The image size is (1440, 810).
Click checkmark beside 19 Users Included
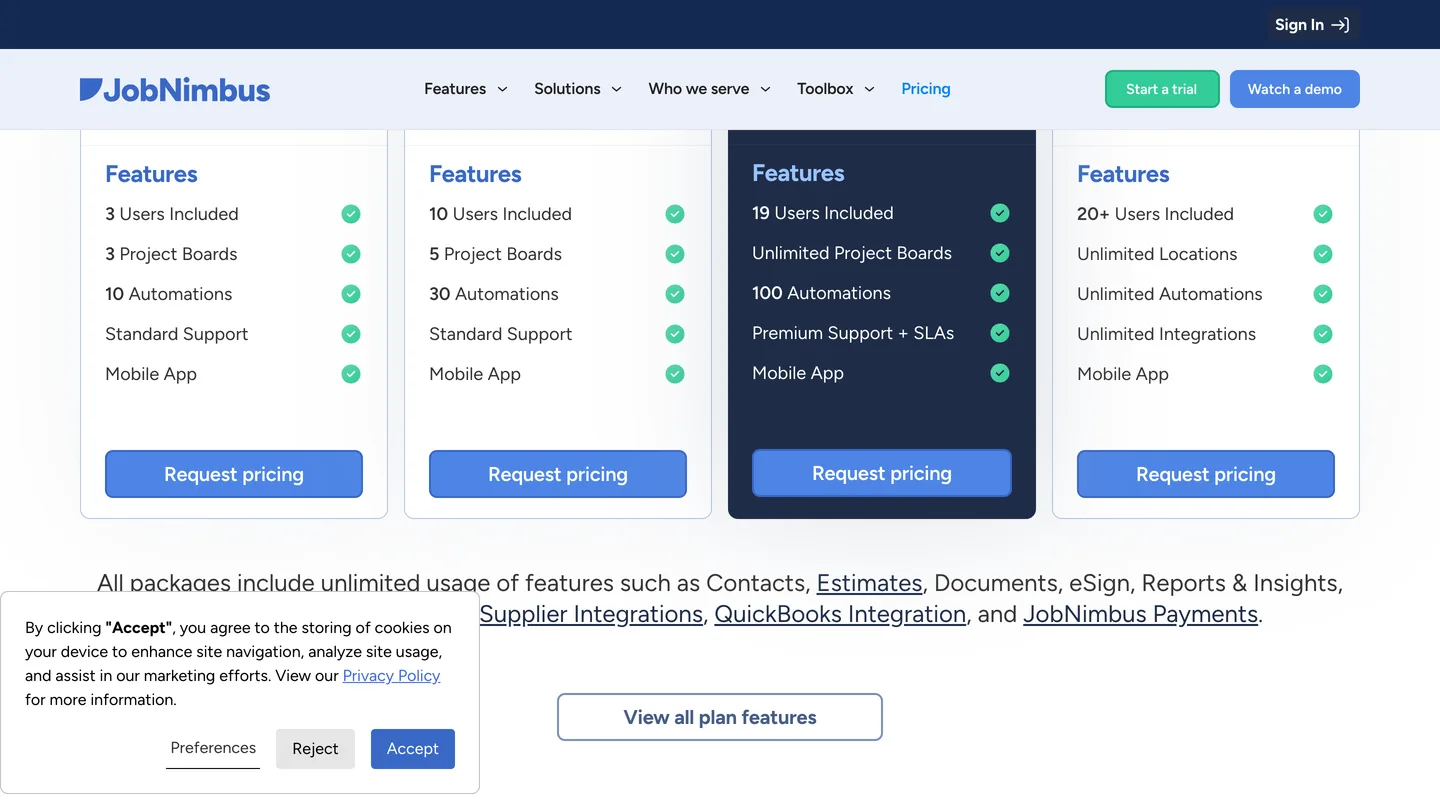(1000, 213)
